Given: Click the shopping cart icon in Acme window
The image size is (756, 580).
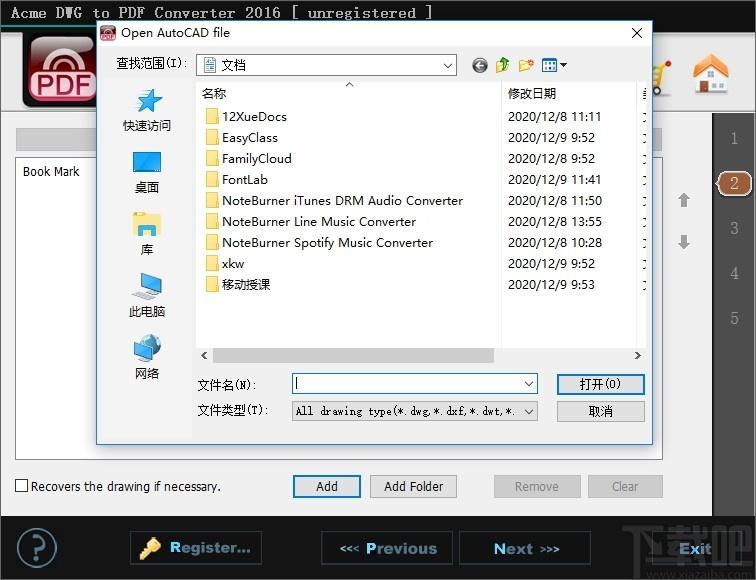Looking at the screenshot, I should [661, 77].
